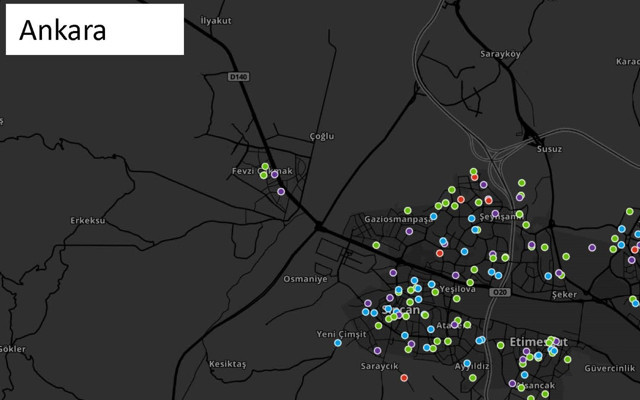Click the İlyakut place label

point(216,20)
